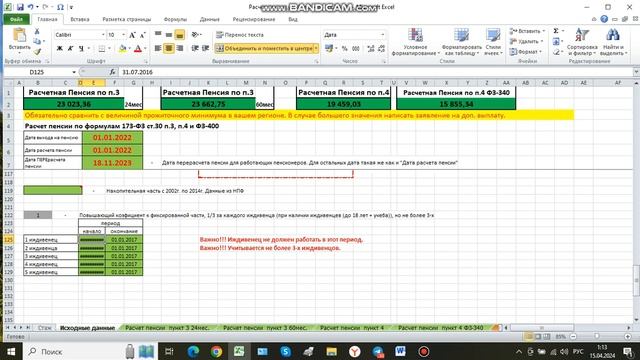Decrease decimal places
The image size is (640, 360).
[x=381, y=49]
